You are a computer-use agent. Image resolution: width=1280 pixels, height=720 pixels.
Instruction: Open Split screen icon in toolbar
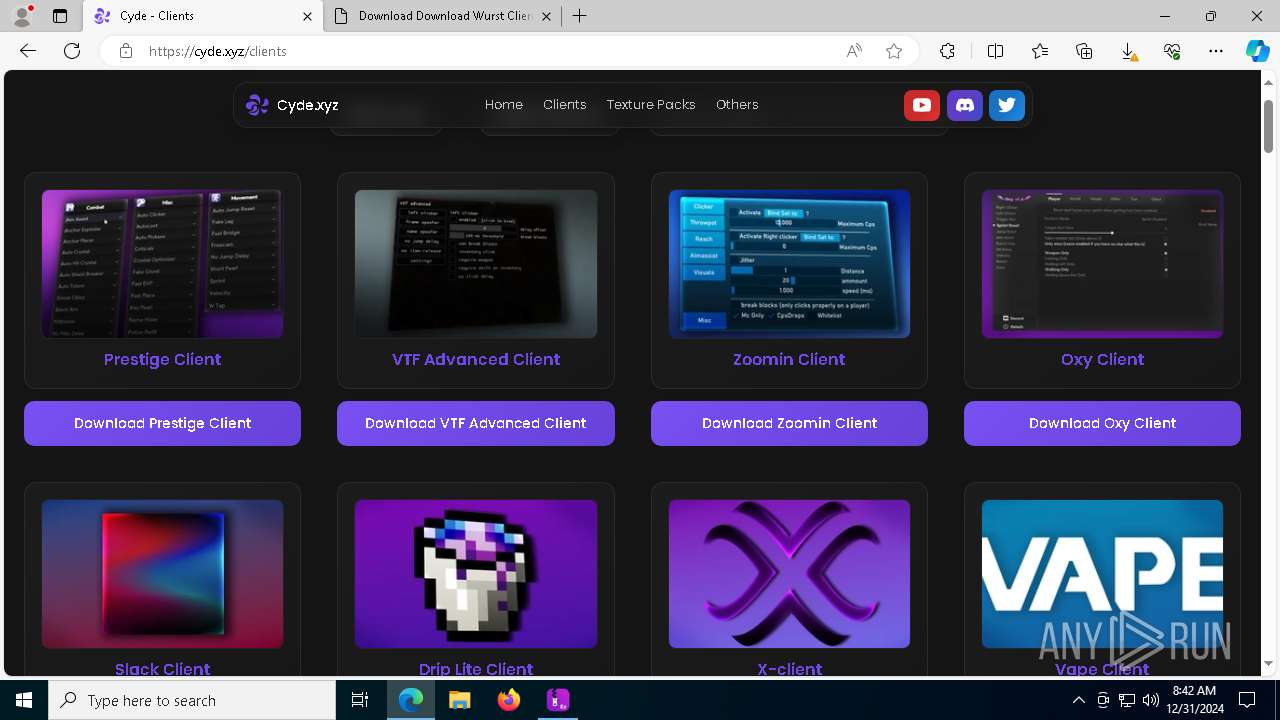point(995,51)
